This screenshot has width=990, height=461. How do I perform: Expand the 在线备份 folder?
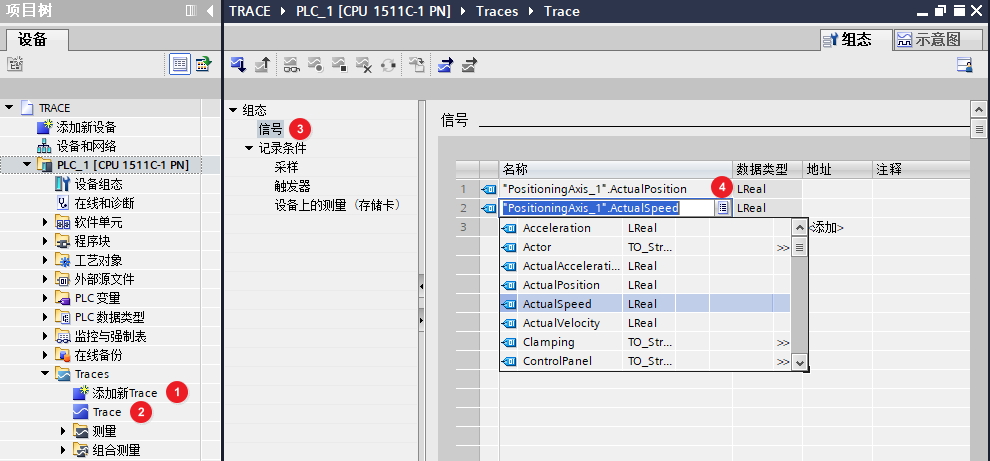(45, 355)
